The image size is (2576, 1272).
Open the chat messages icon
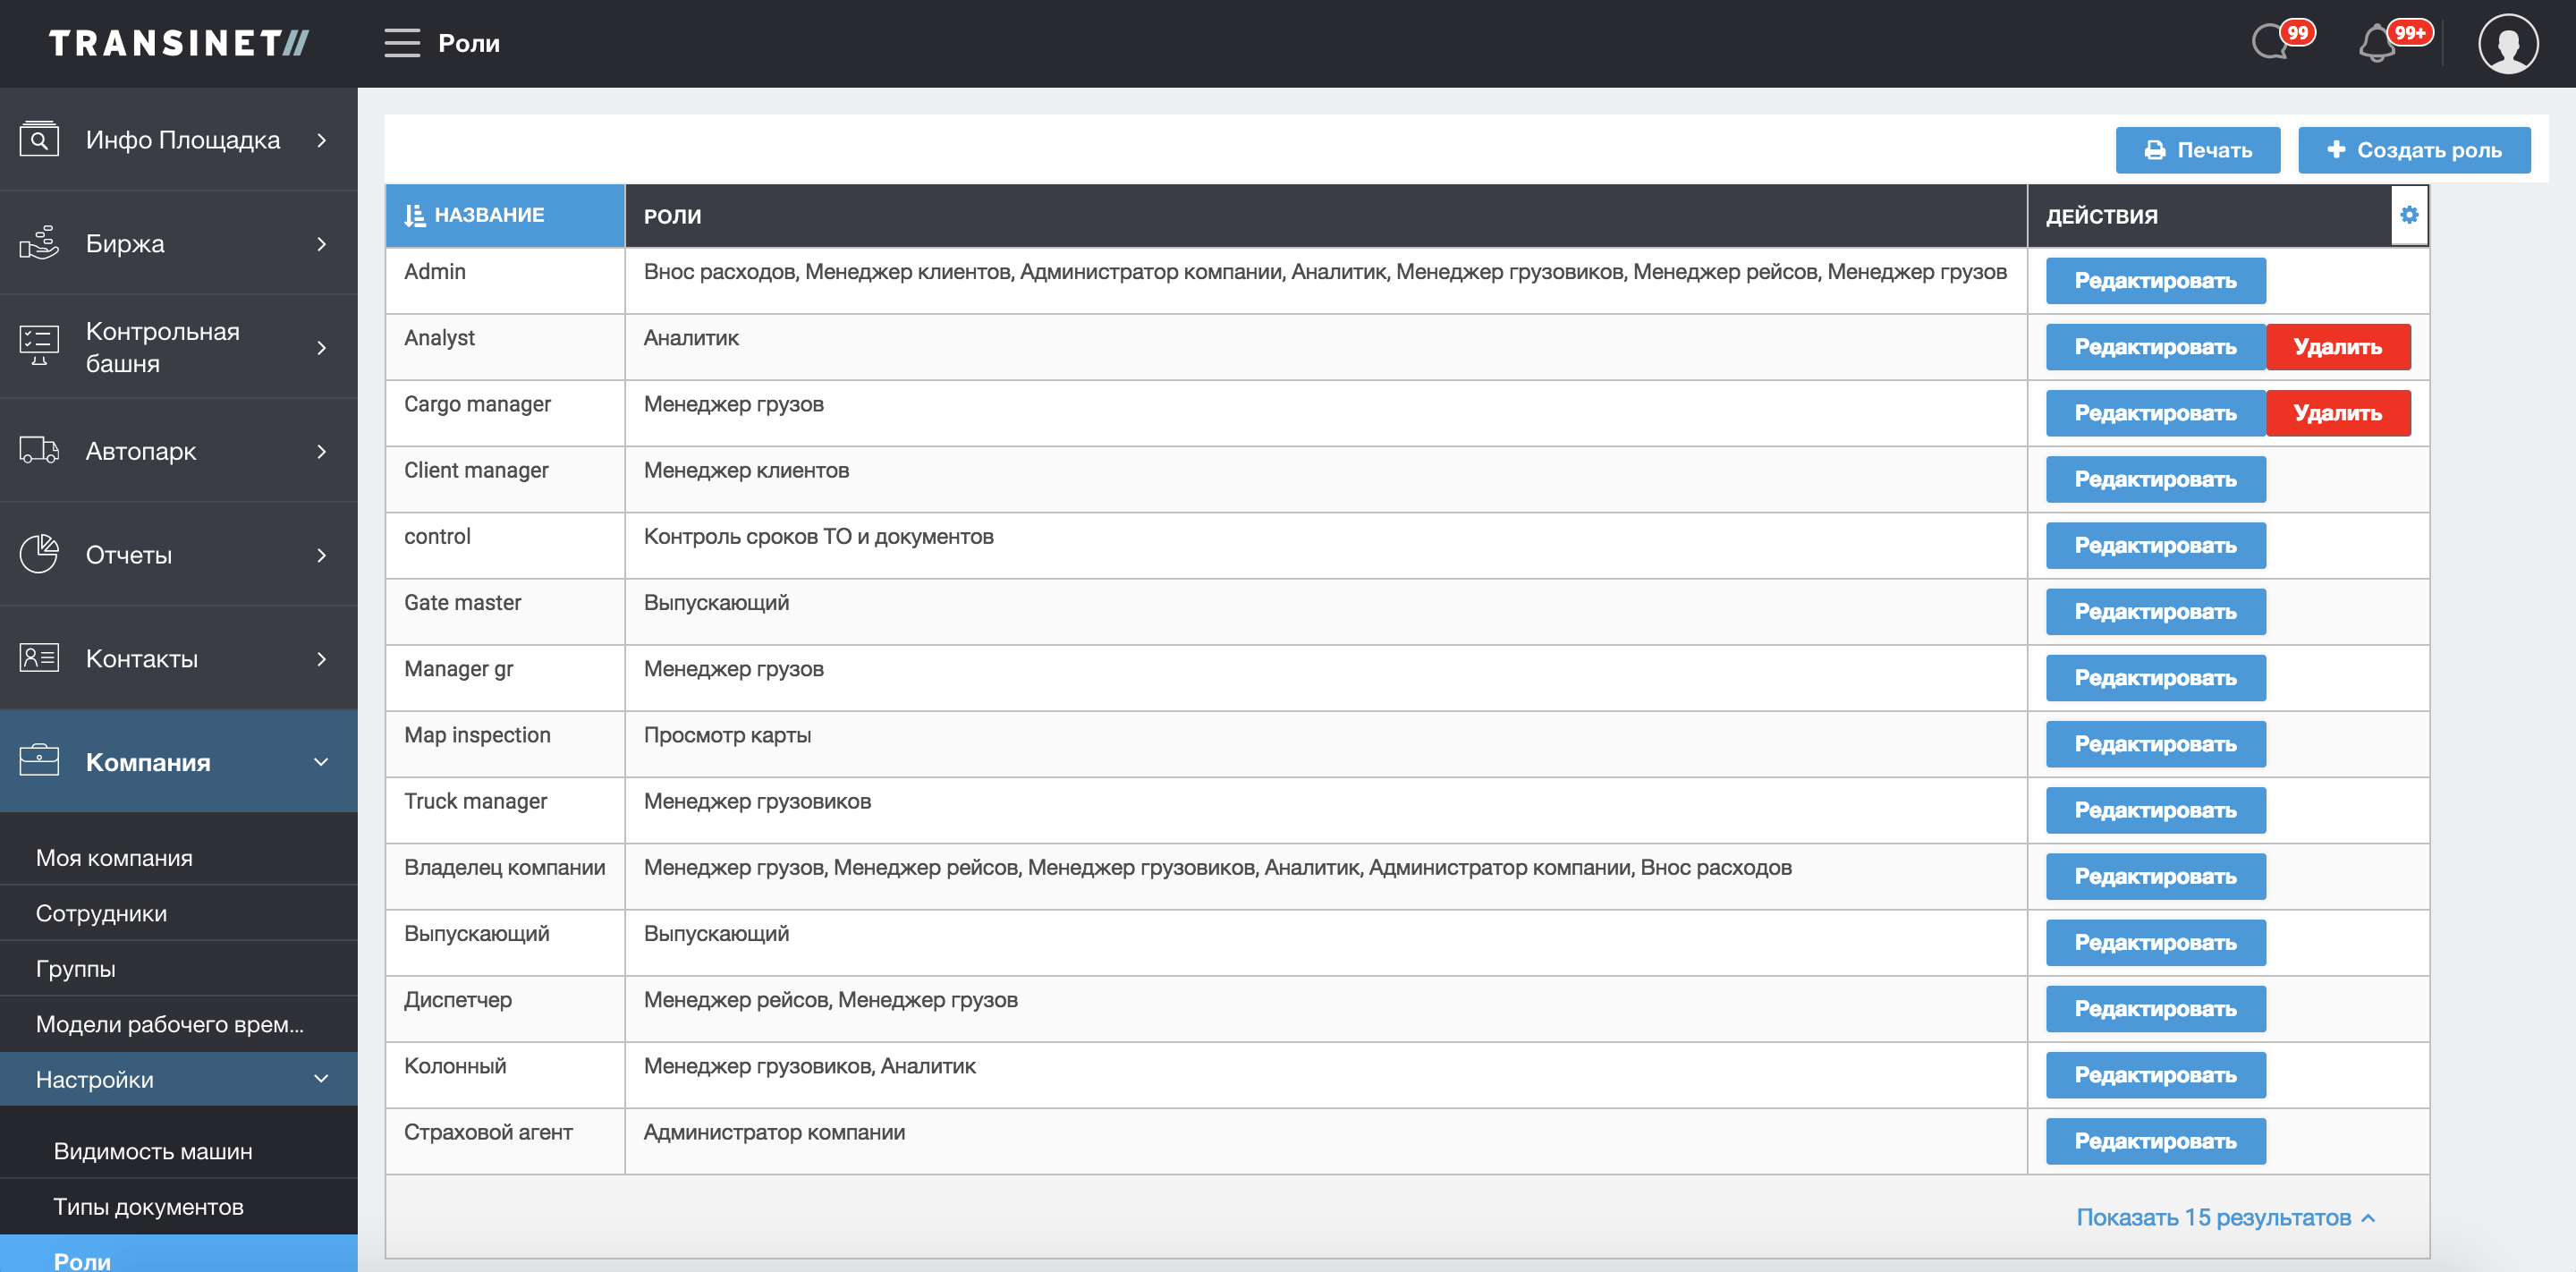click(x=2271, y=43)
